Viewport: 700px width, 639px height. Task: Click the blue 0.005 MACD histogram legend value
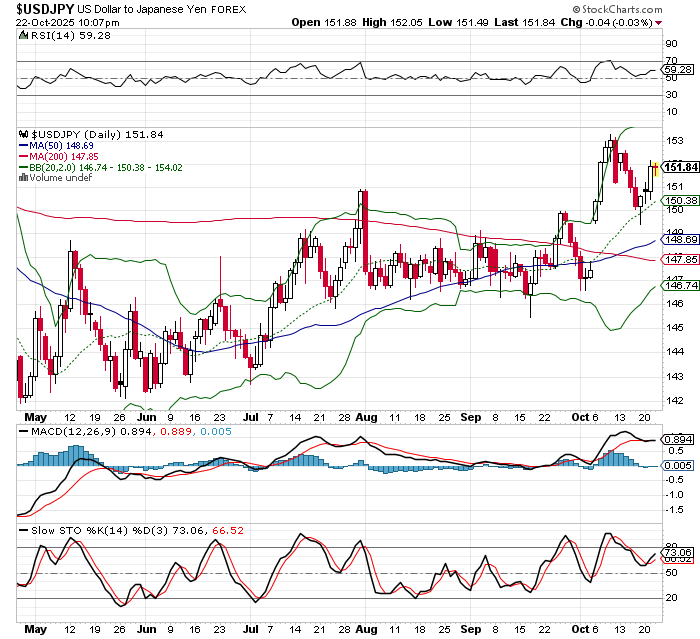pos(216,431)
